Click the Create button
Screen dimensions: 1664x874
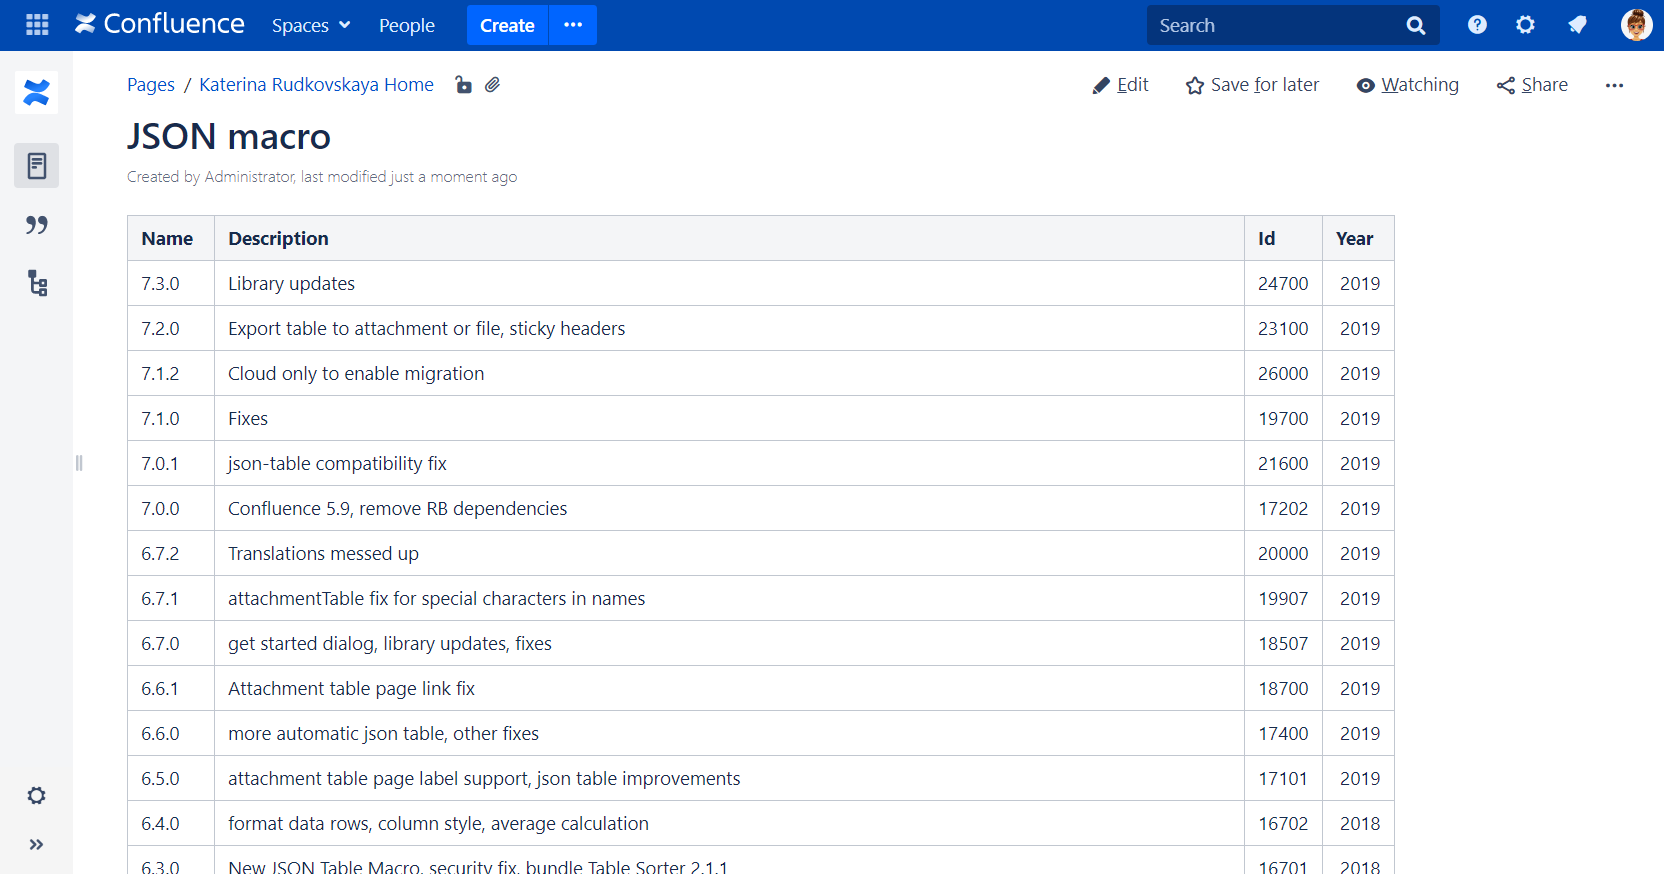(507, 25)
